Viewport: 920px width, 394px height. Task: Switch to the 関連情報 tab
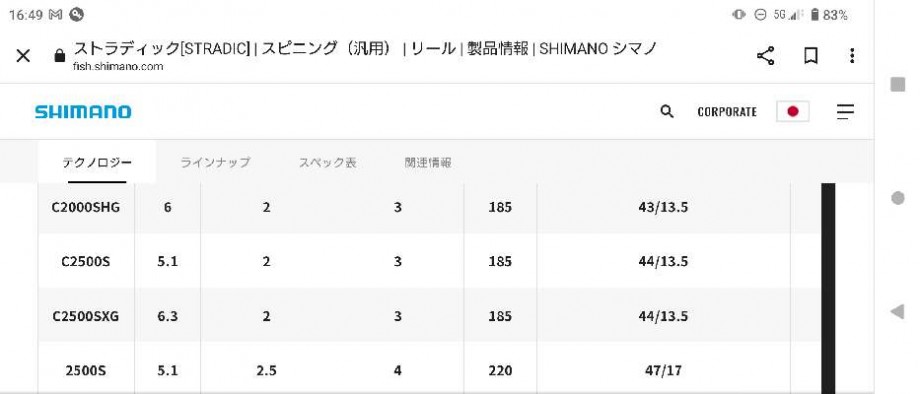click(x=428, y=162)
